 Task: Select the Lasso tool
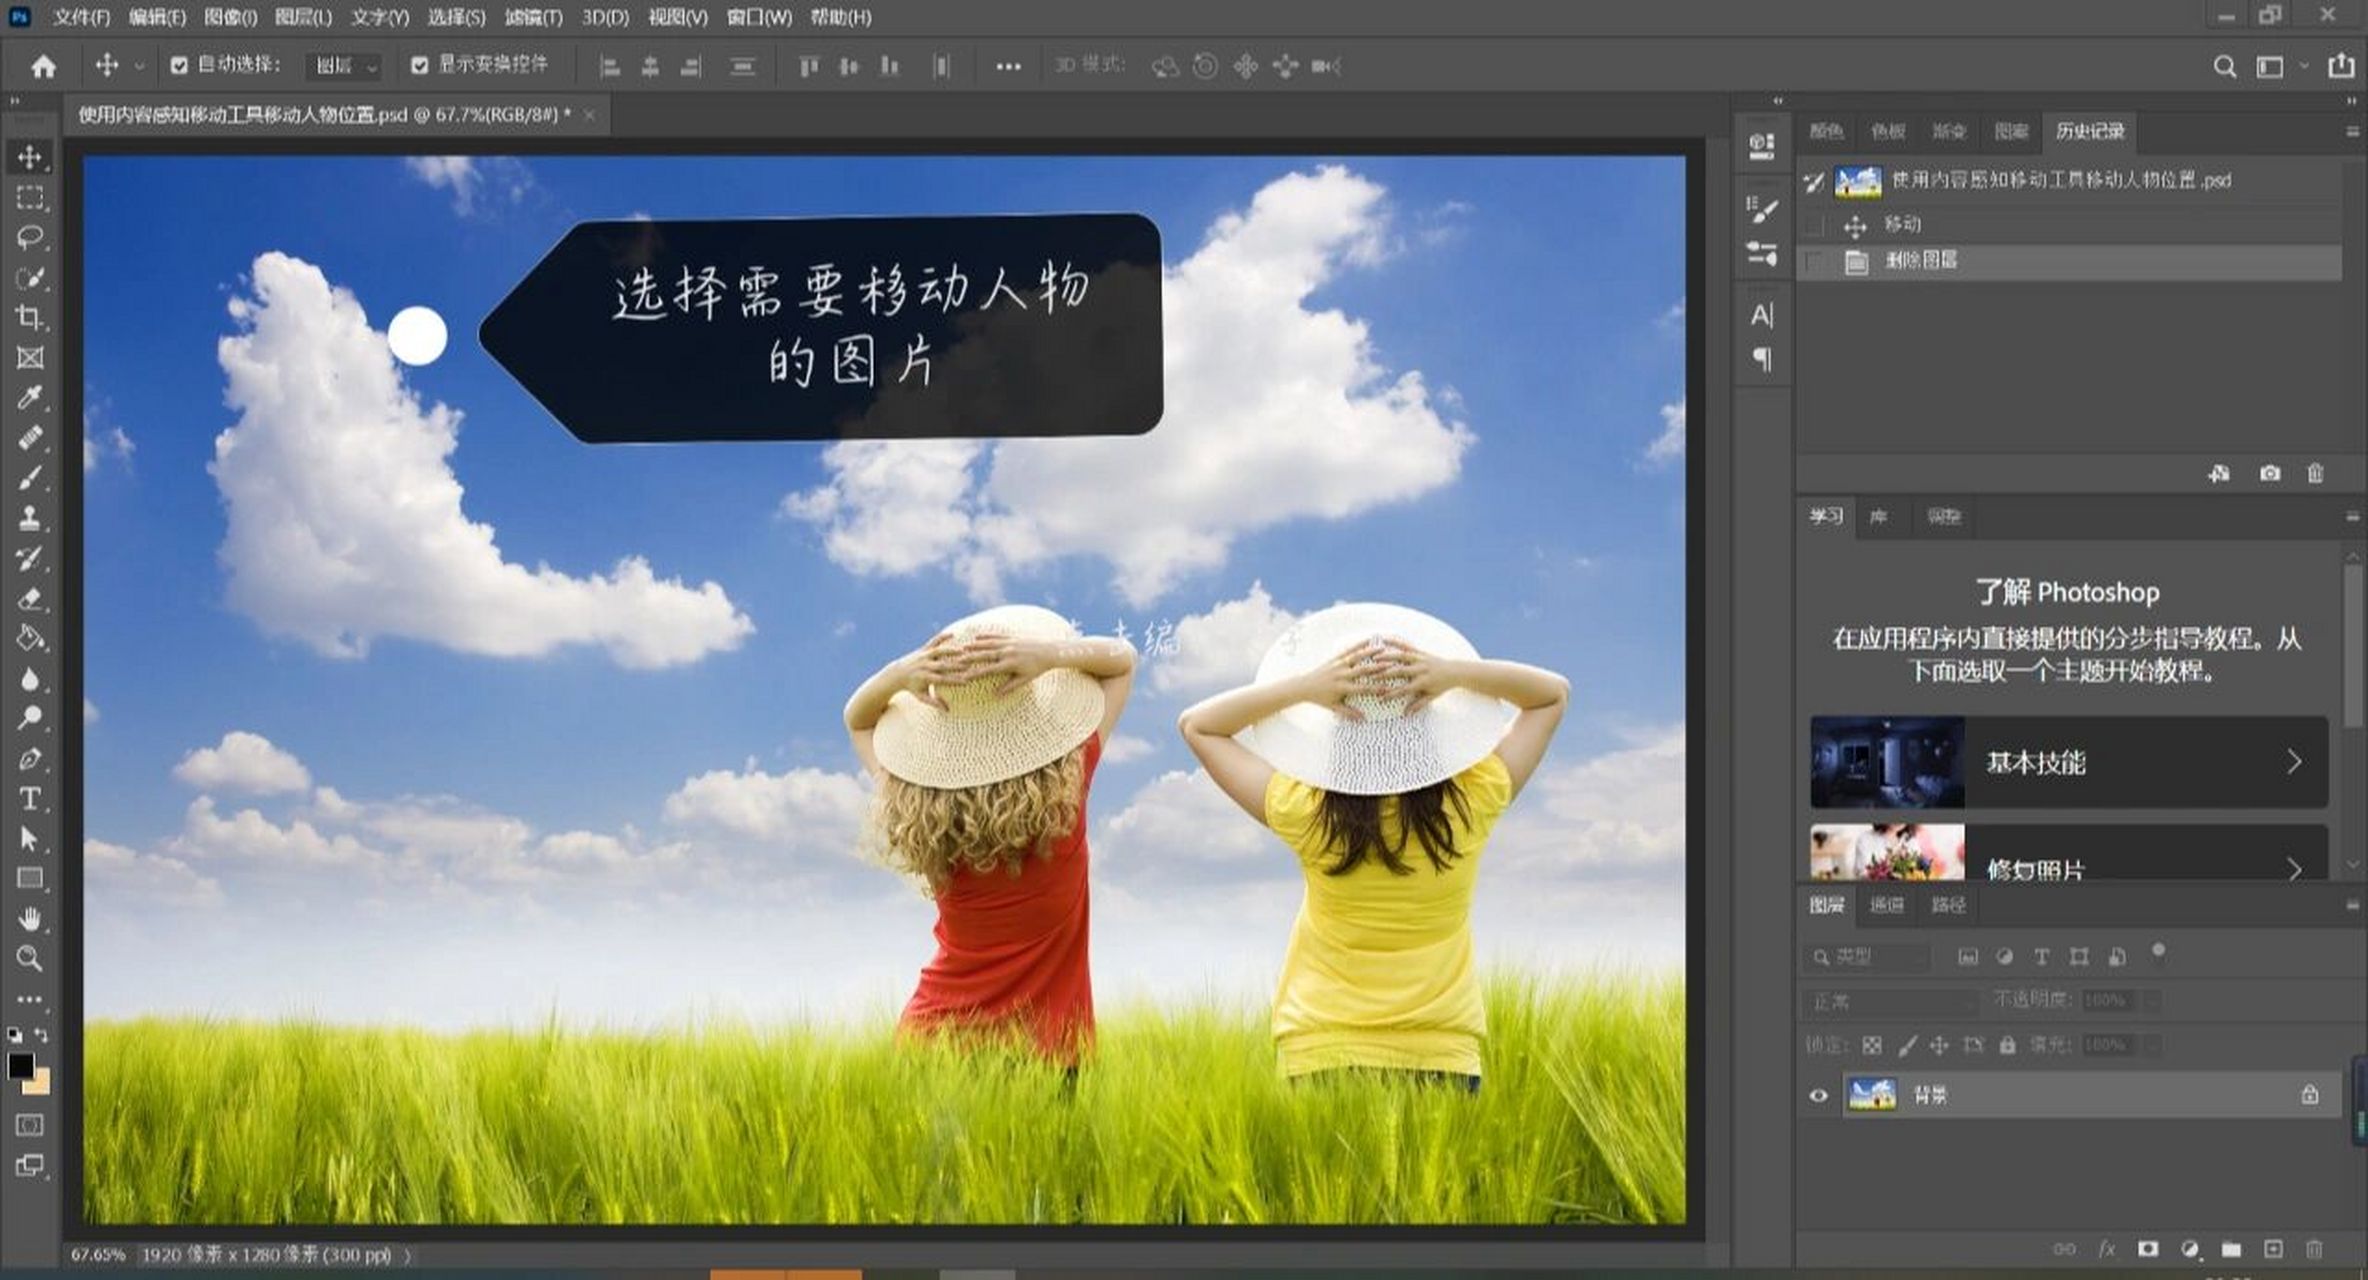[x=30, y=237]
